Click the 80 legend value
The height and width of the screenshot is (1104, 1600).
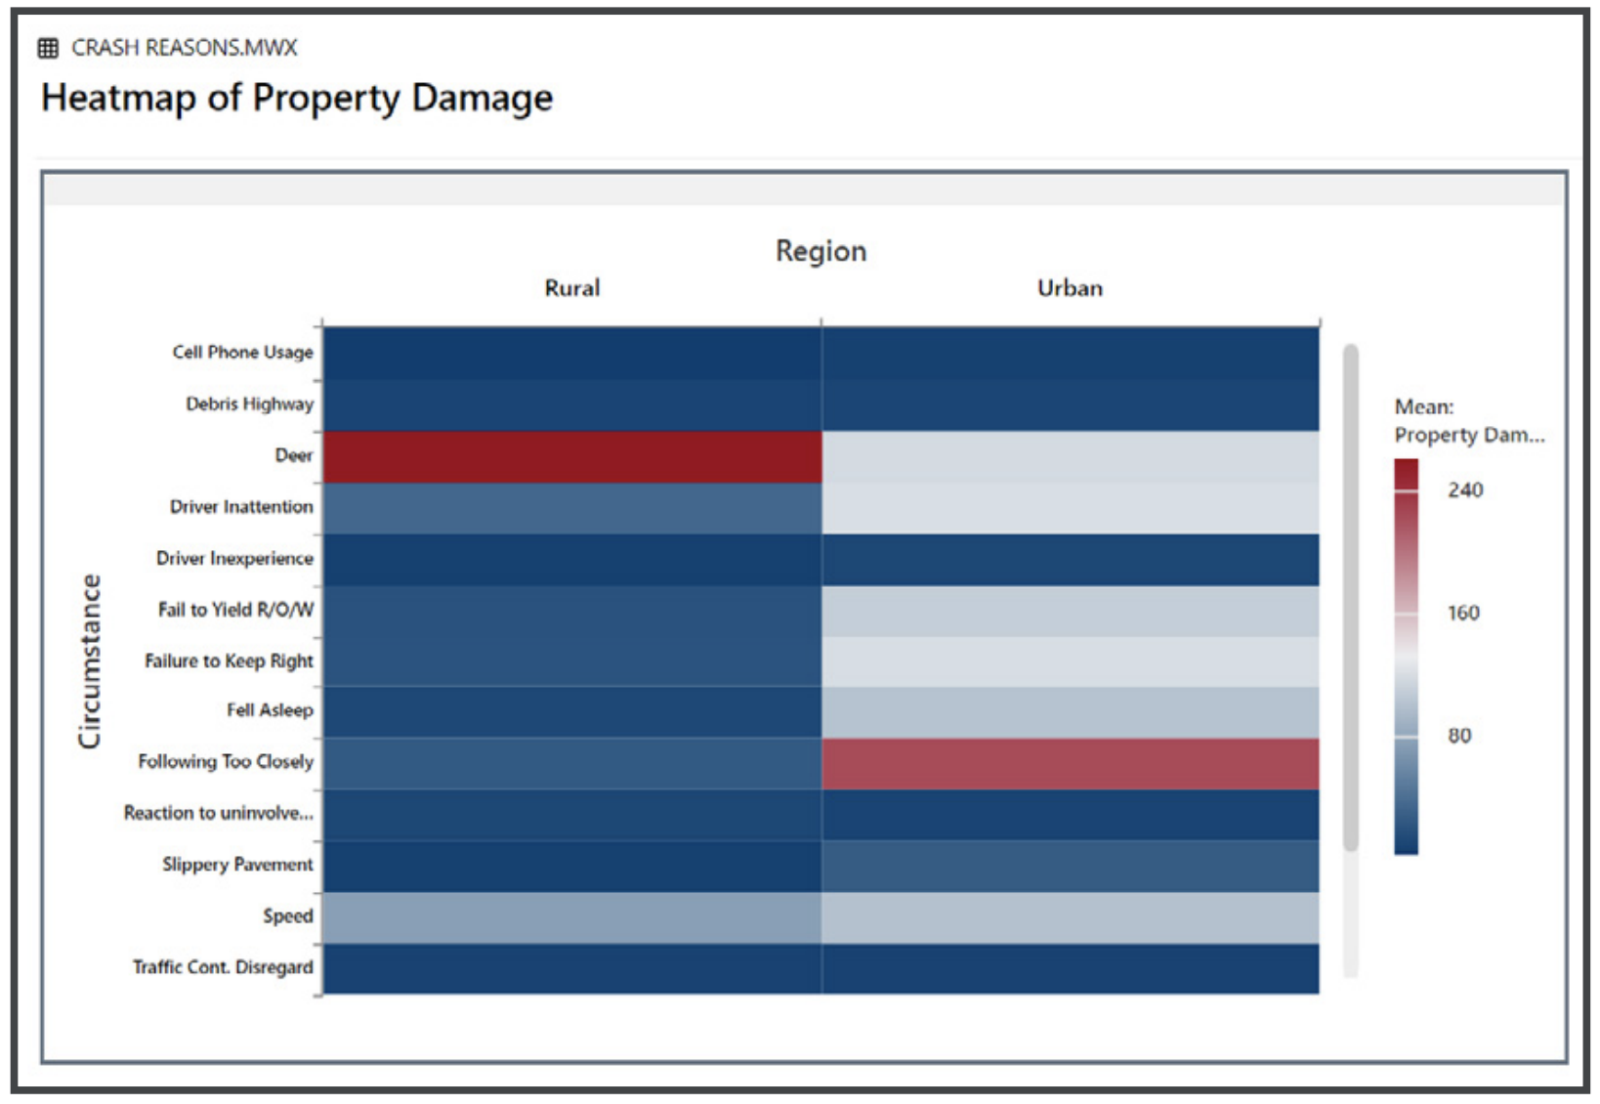point(1459,736)
